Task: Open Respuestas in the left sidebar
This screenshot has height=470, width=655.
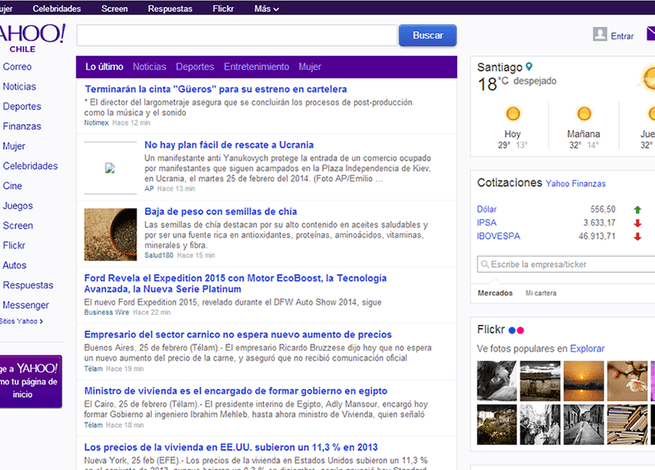Action: tap(28, 285)
